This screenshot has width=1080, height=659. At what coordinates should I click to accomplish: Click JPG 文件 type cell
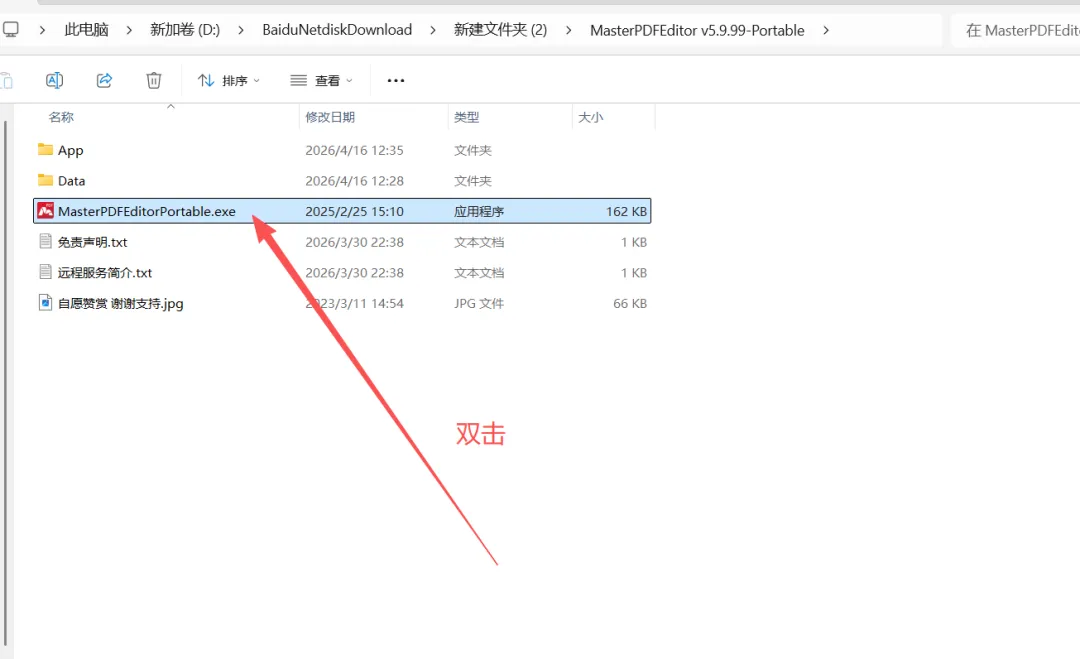479,304
